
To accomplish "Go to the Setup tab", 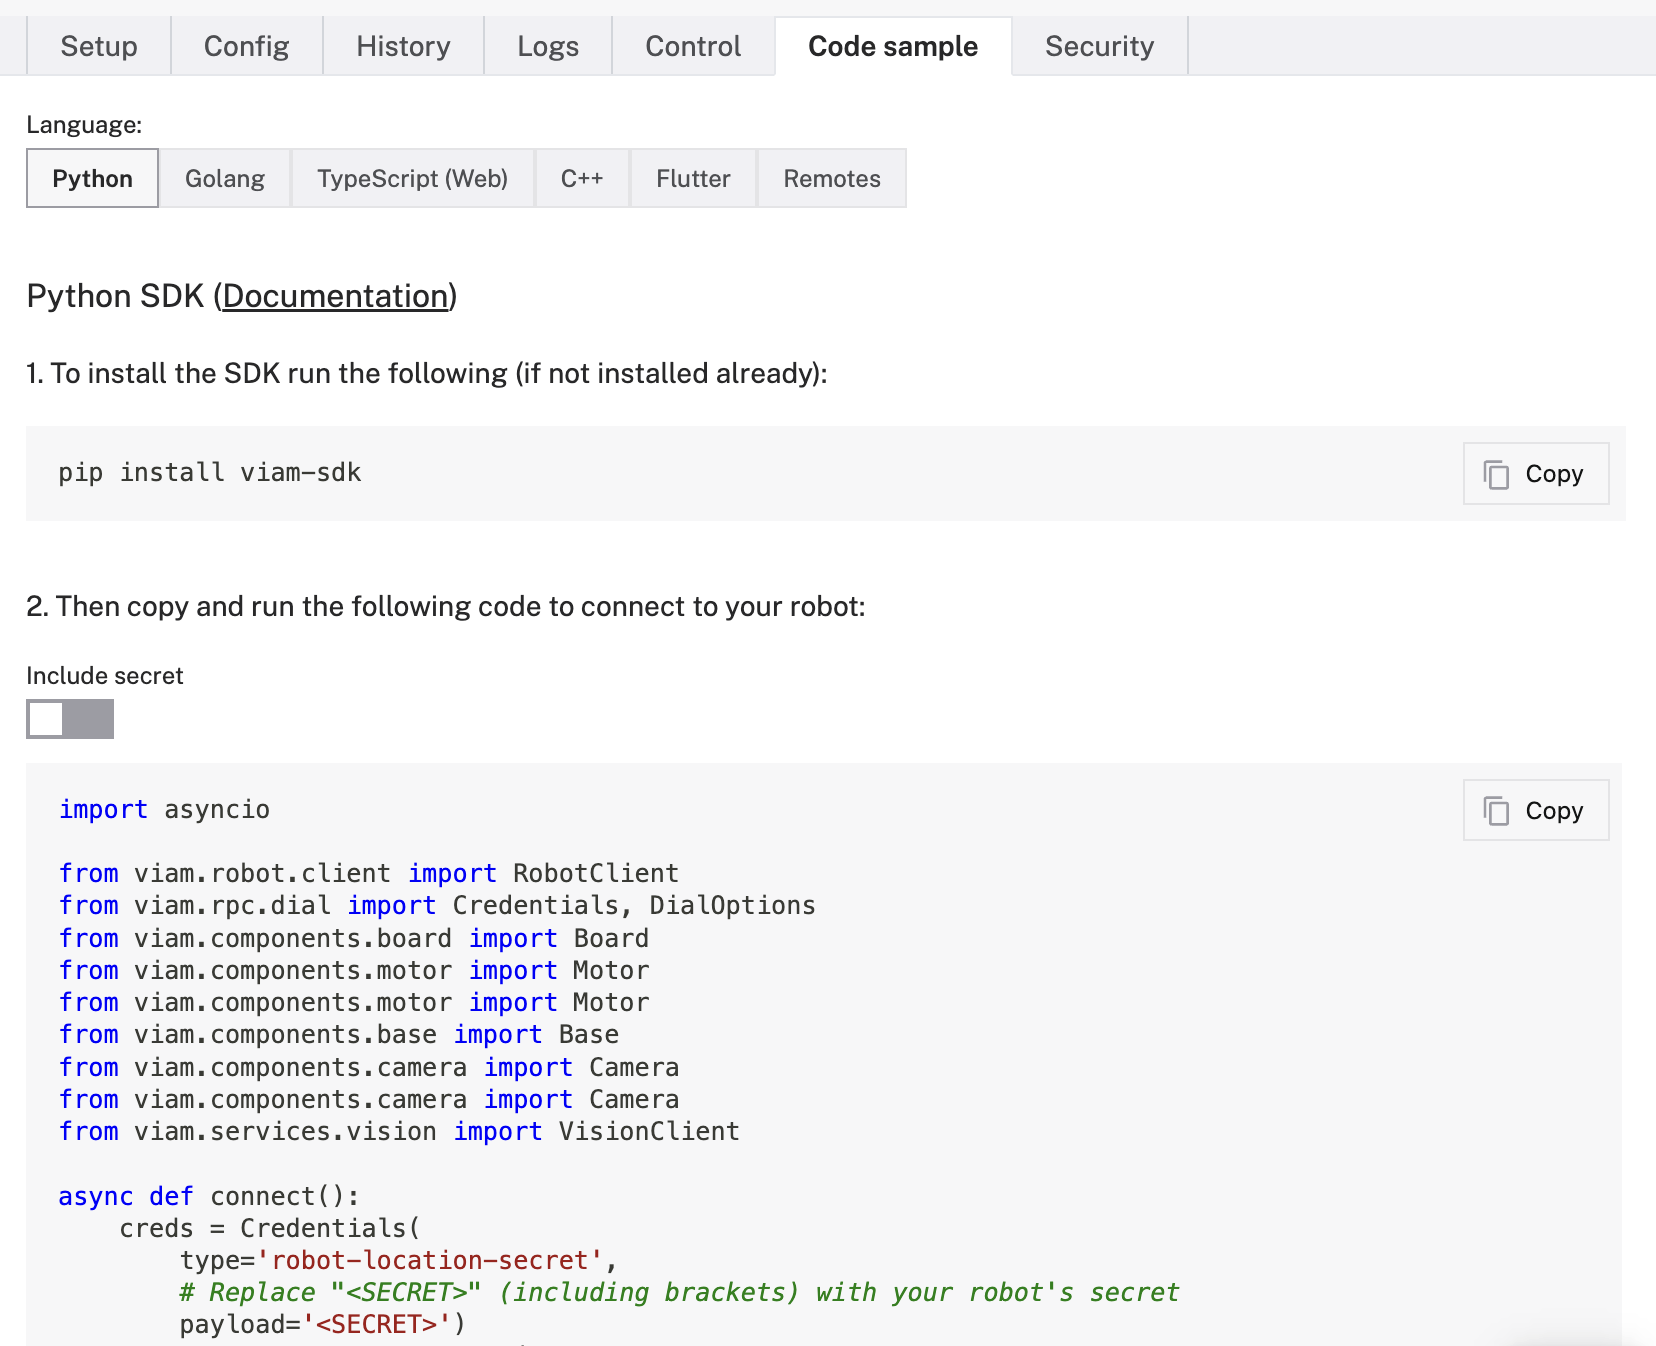I will tap(98, 45).
